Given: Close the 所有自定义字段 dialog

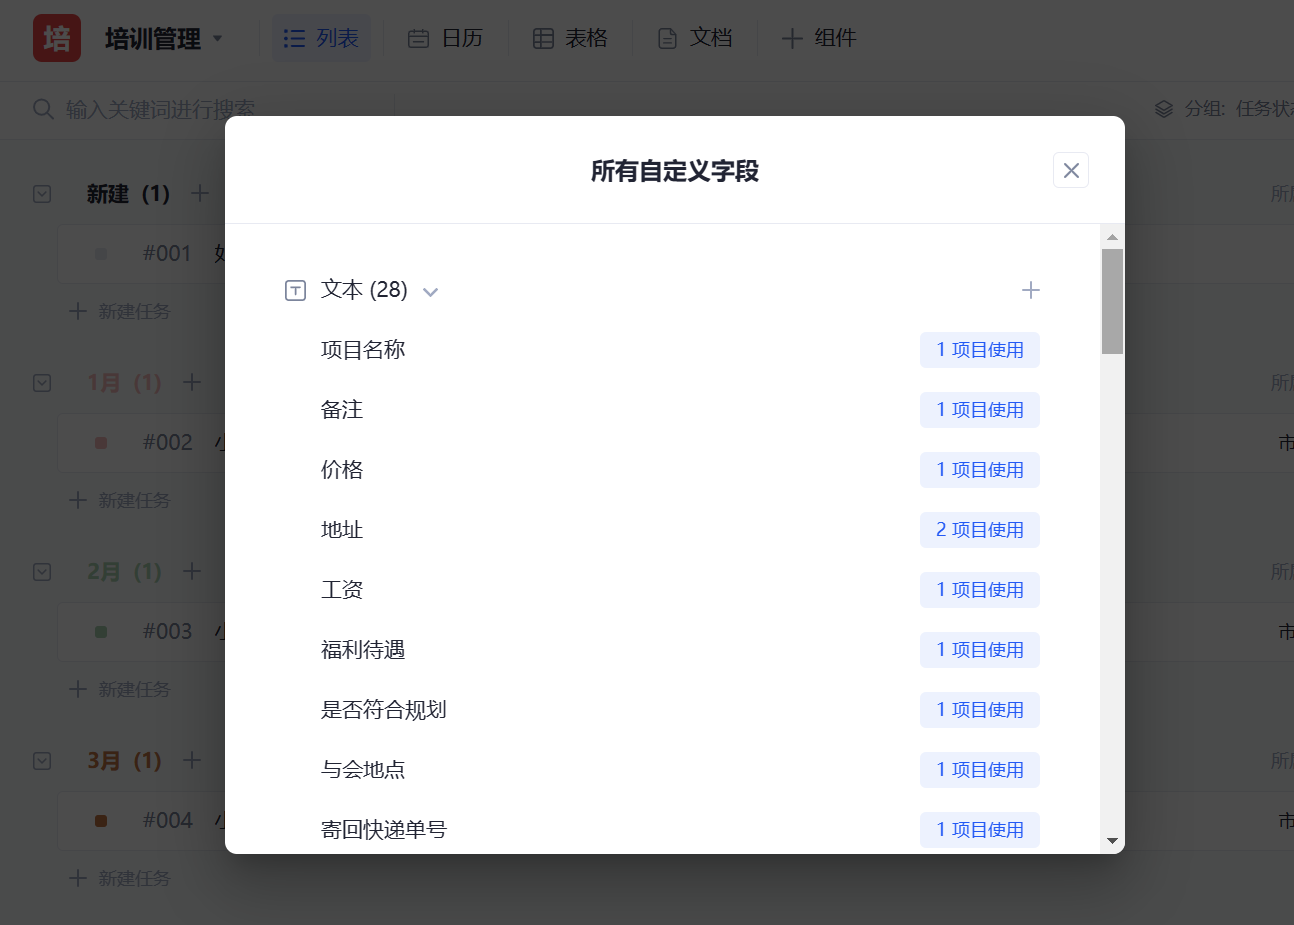Looking at the screenshot, I should [1070, 170].
